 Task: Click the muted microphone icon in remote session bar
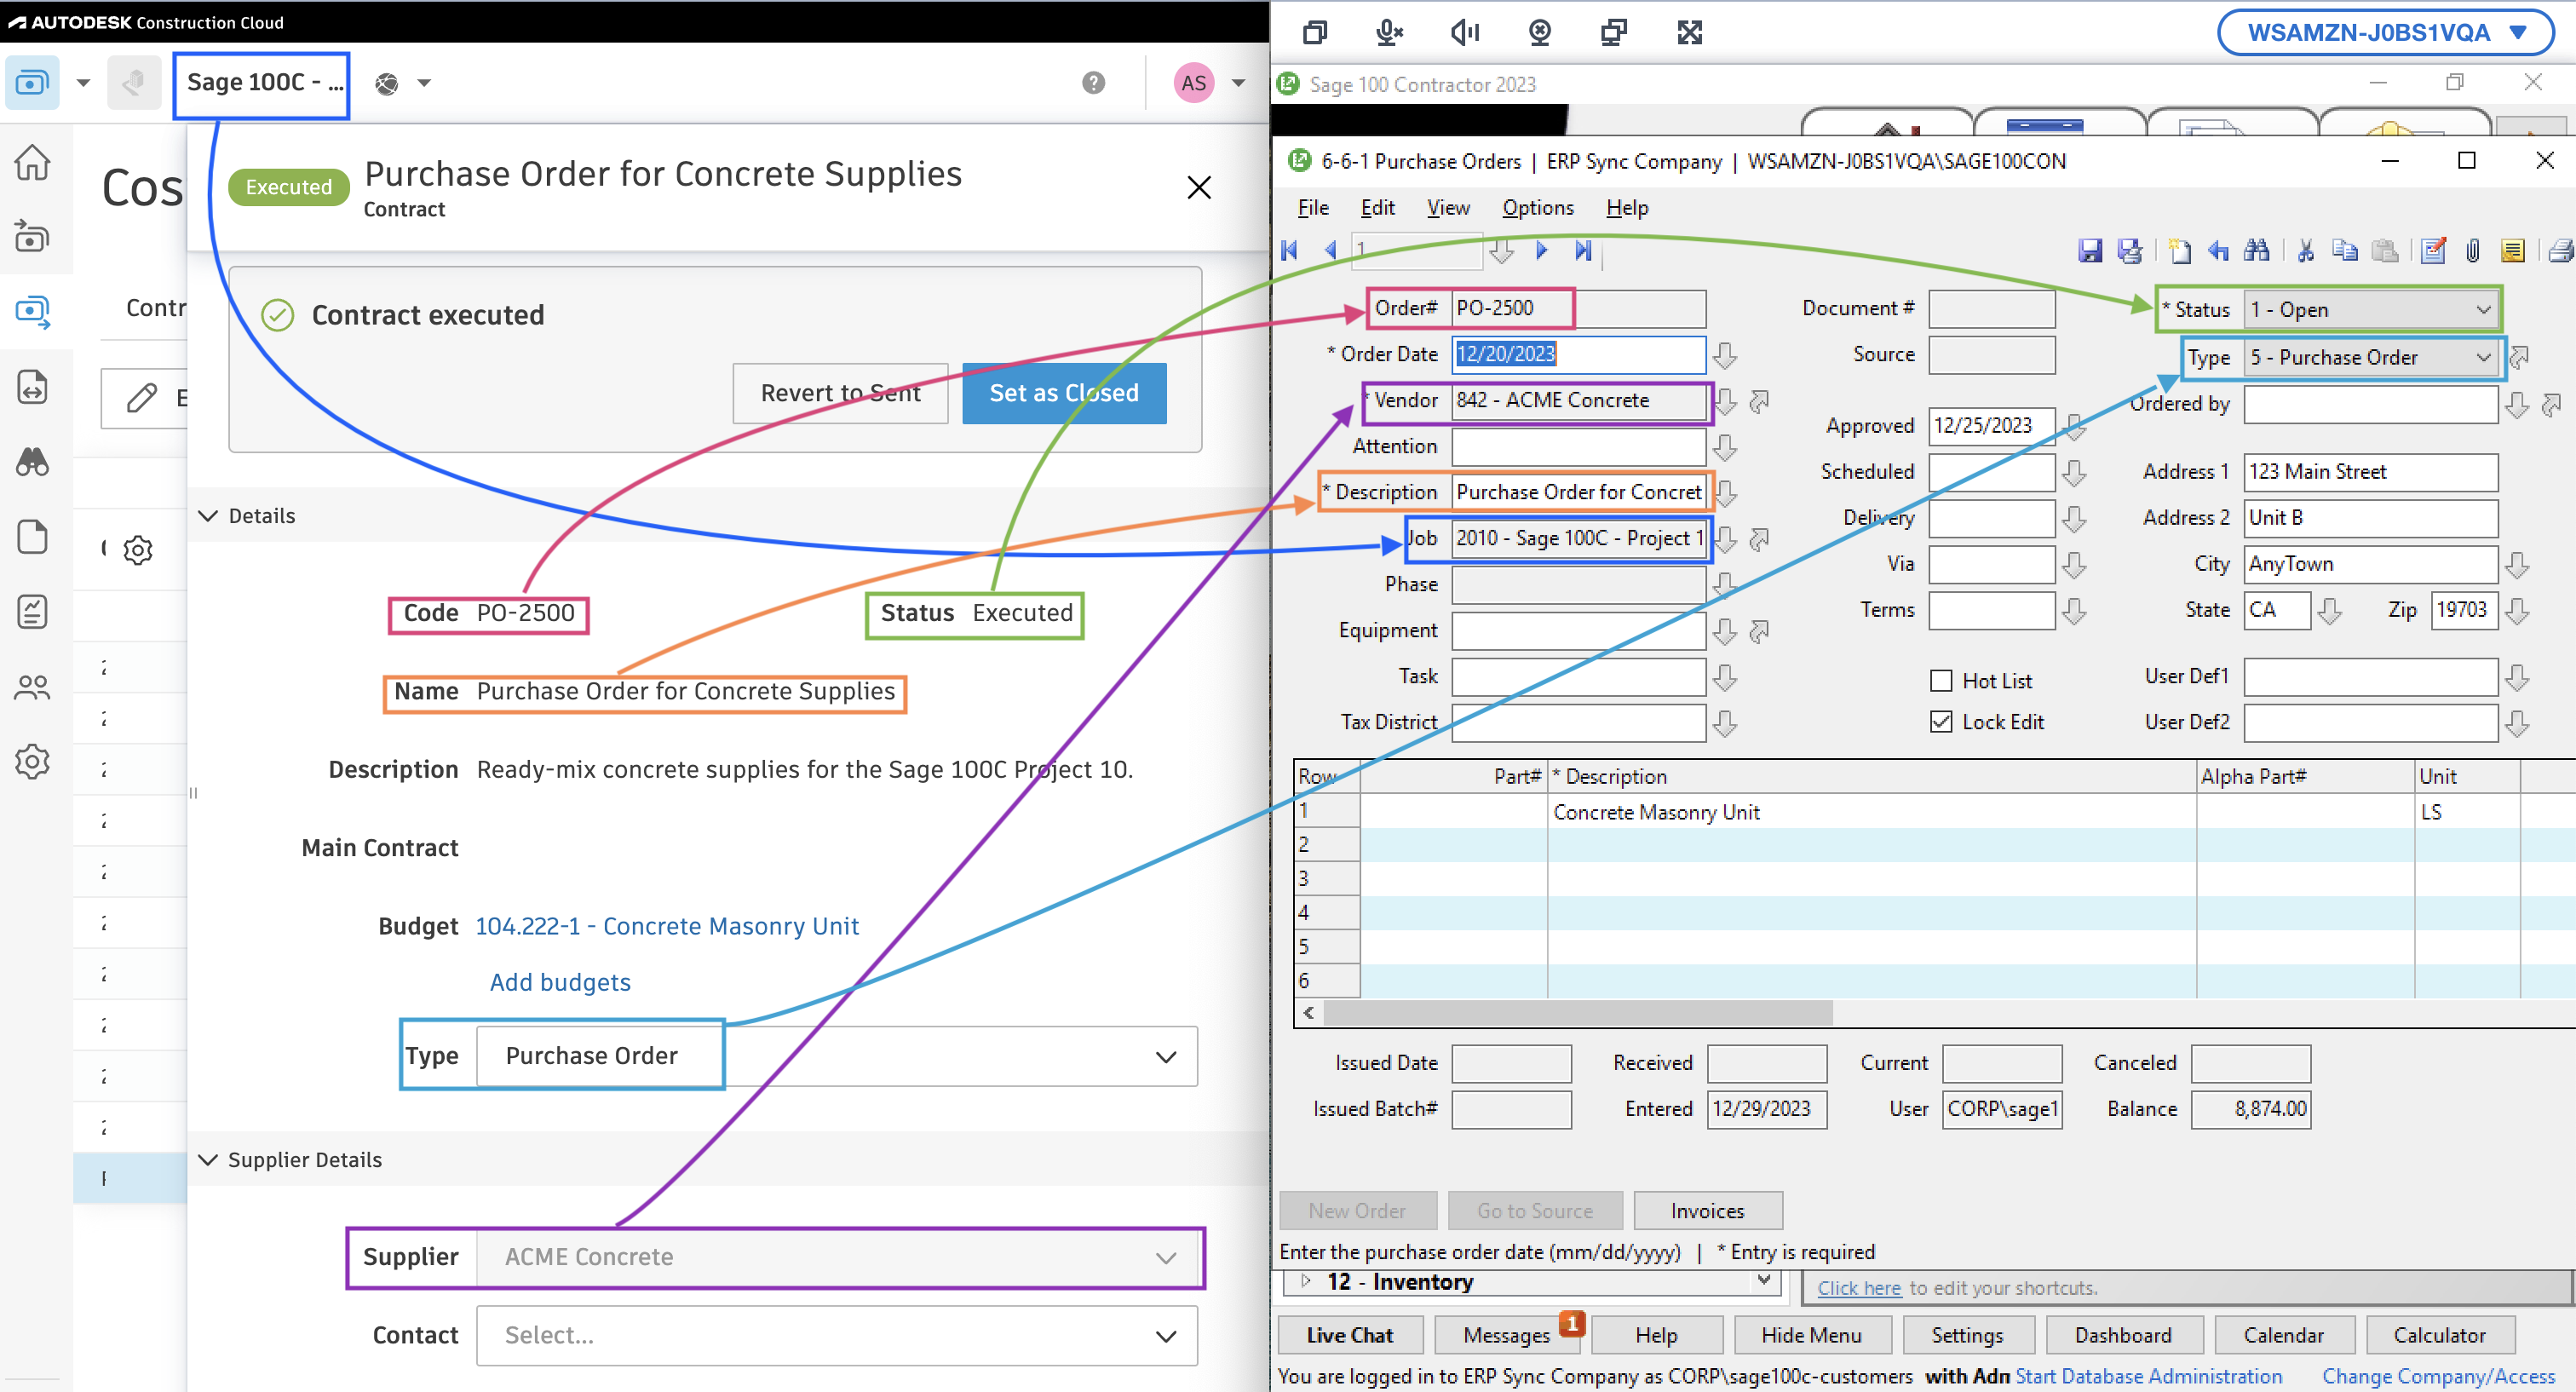1389,32
